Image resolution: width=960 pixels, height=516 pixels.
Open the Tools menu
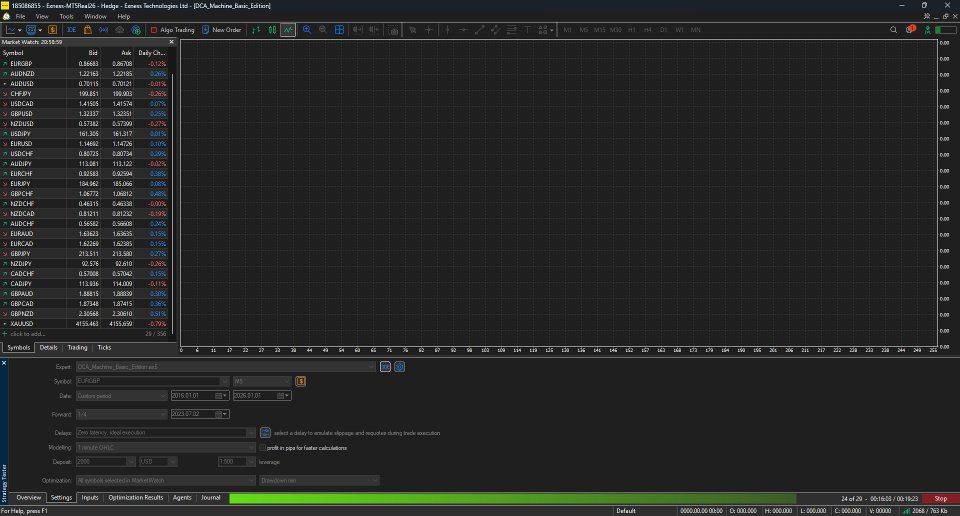tap(66, 17)
